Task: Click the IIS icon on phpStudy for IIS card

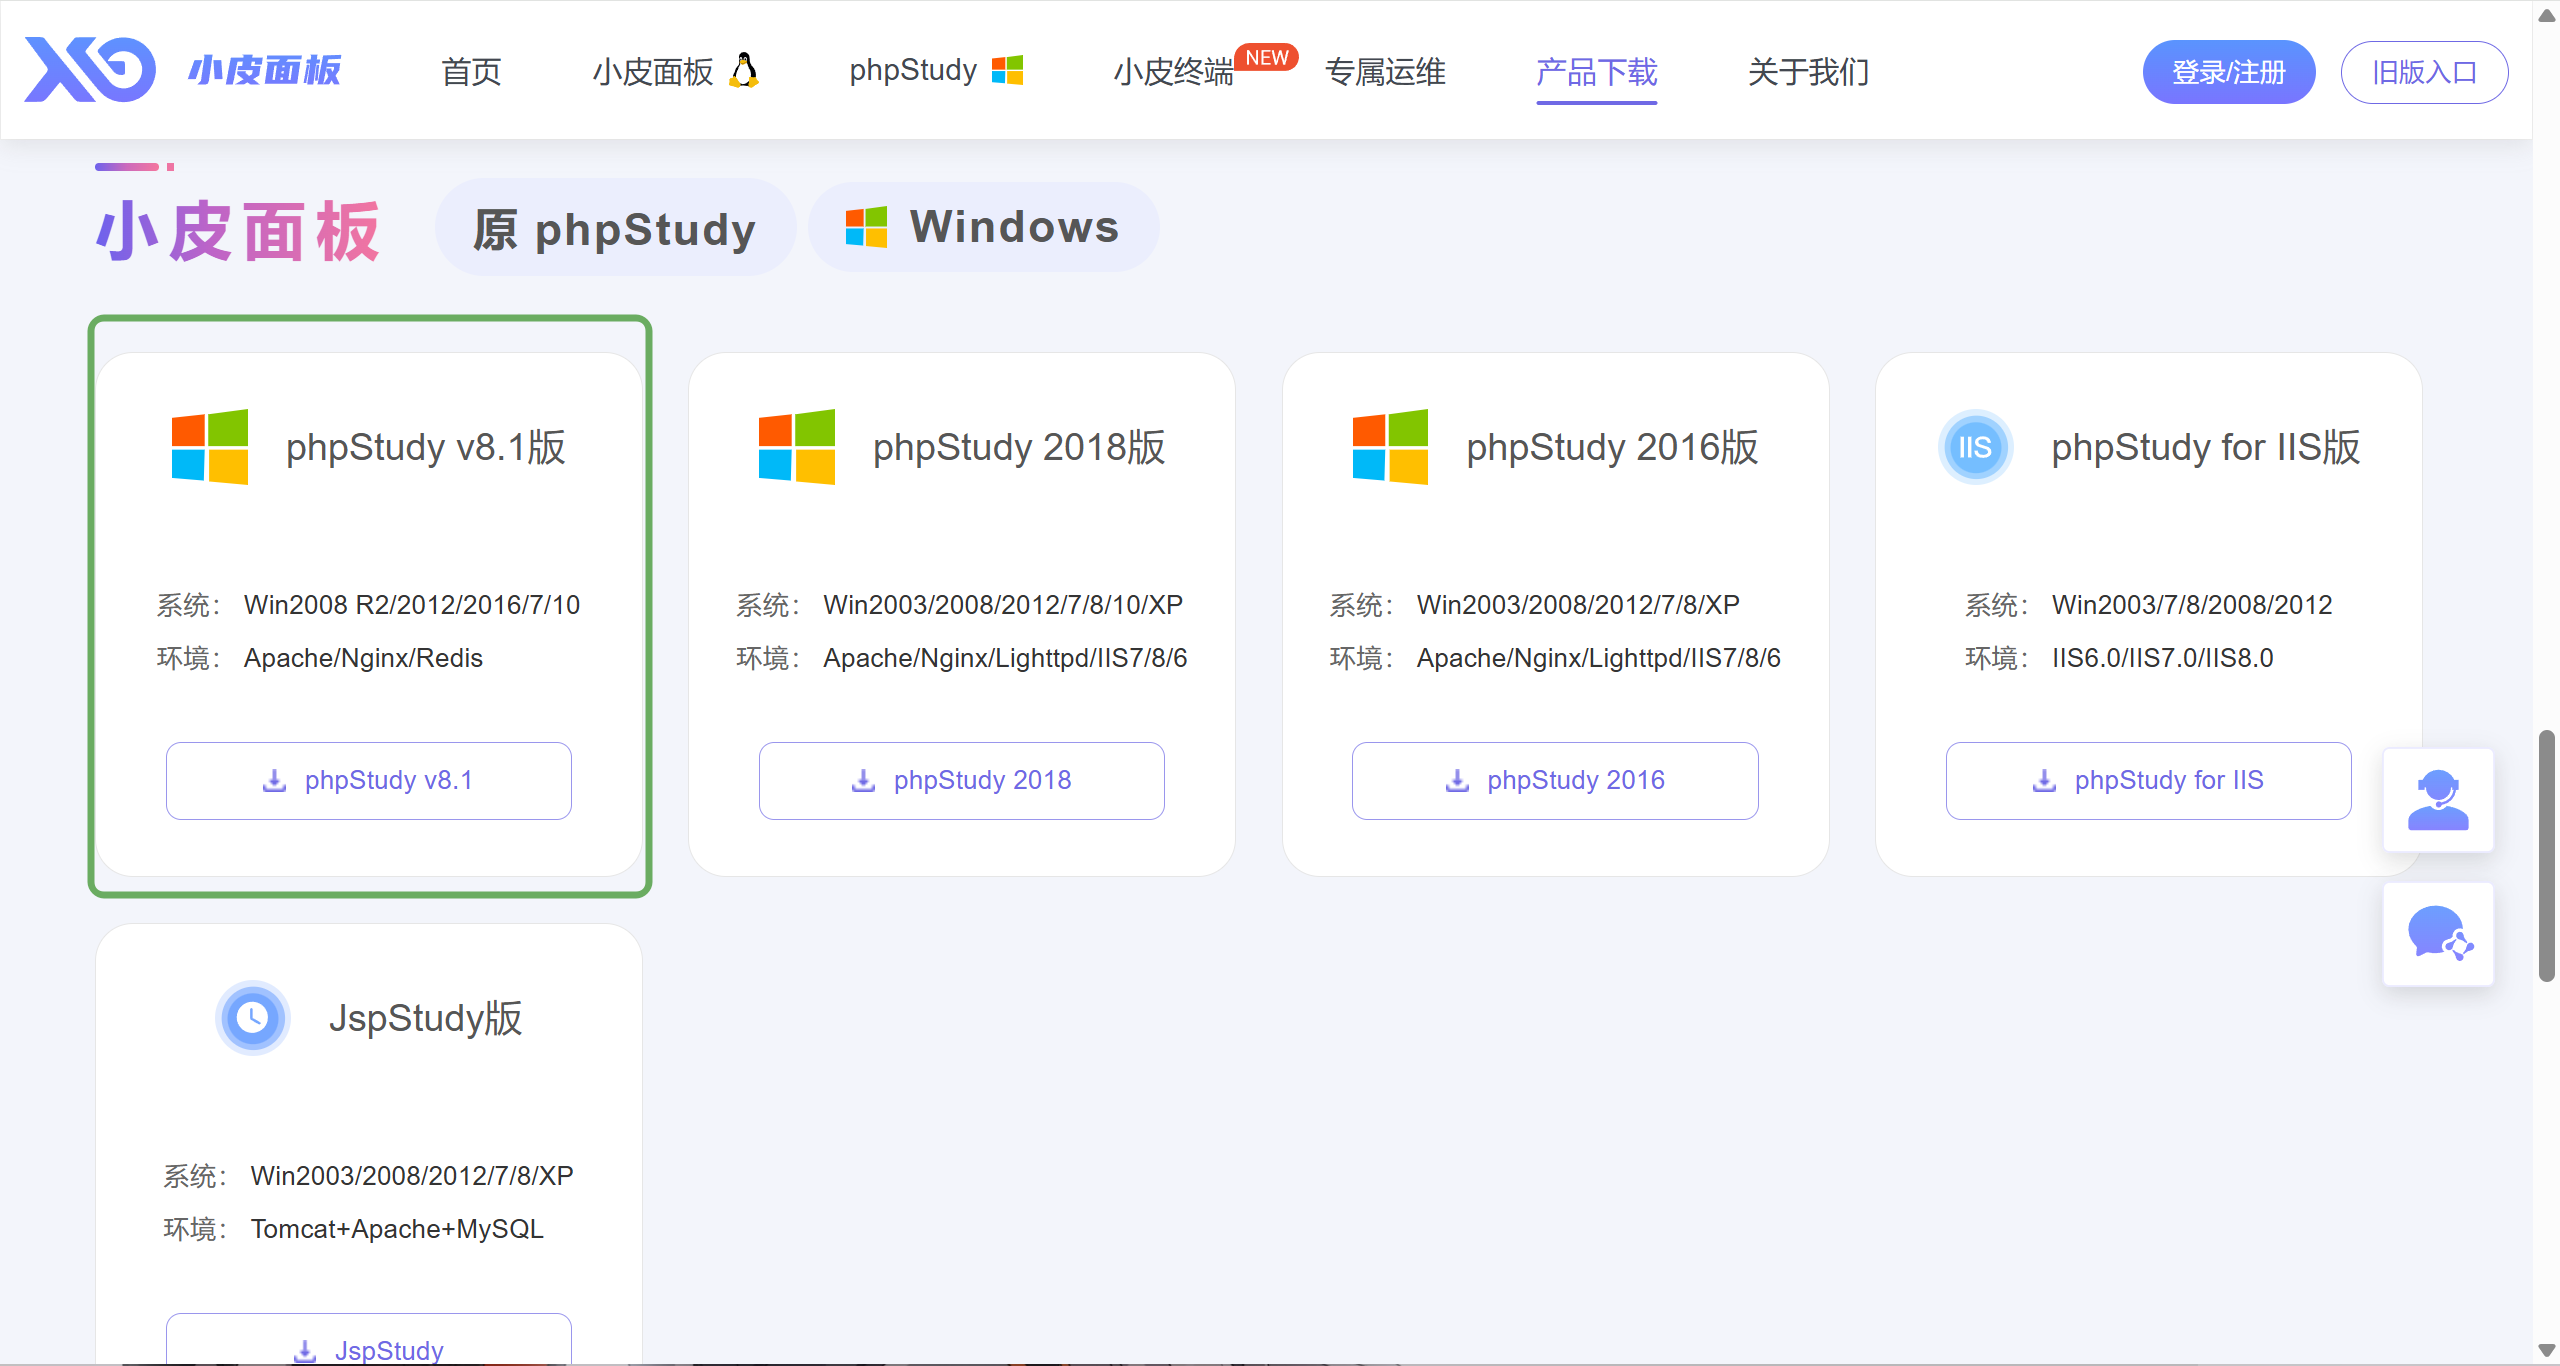Action: (1975, 447)
